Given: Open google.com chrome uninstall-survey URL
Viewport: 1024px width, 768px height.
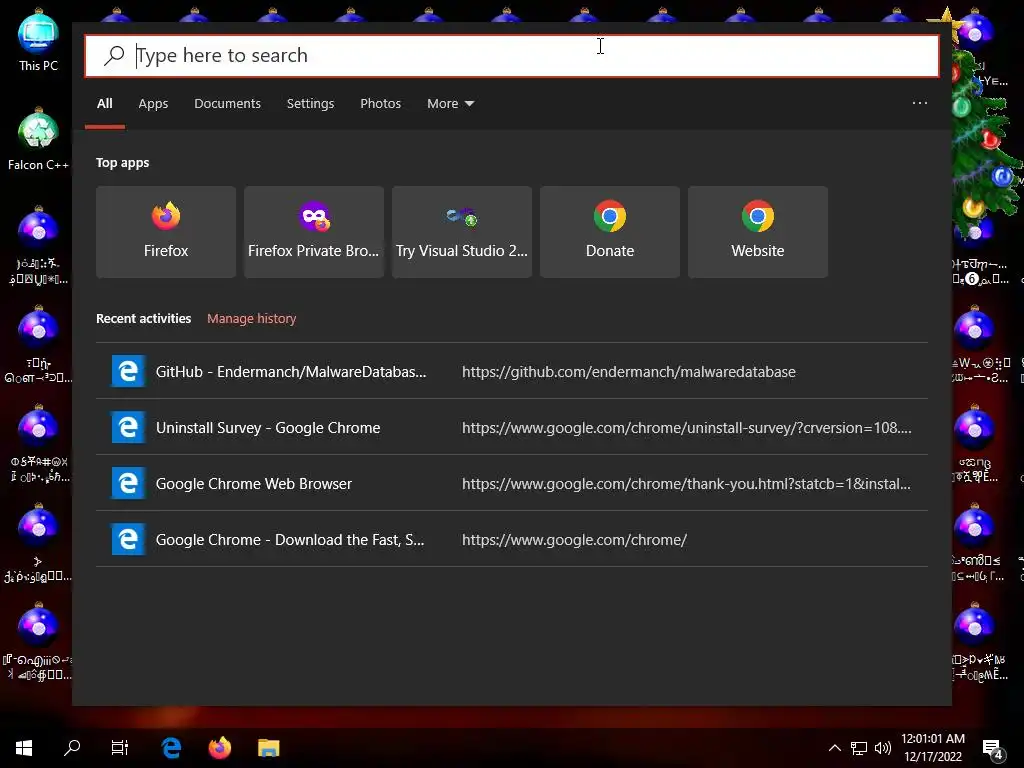Looking at the screenshot, I should (686, 428).
